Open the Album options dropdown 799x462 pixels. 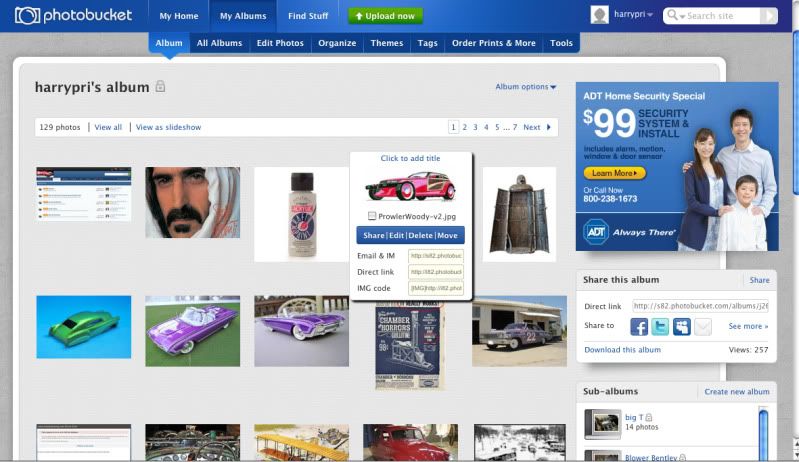click(x=526, y=87)
